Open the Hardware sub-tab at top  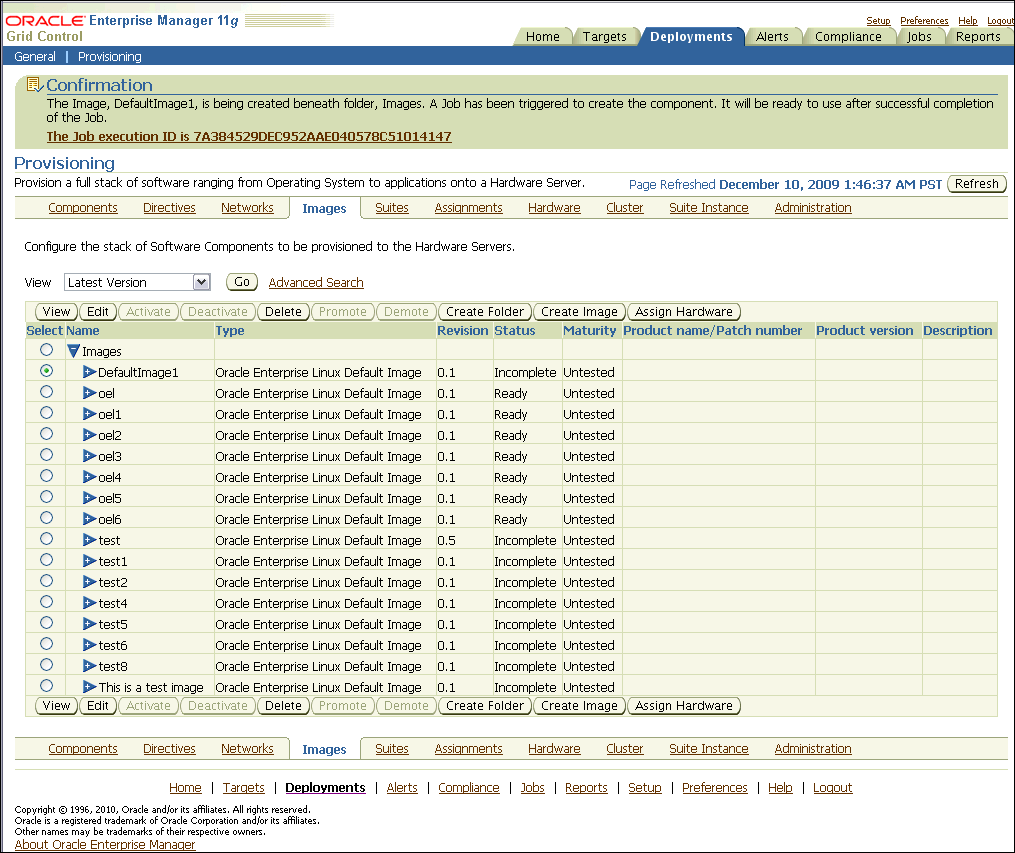pos(554,208)
